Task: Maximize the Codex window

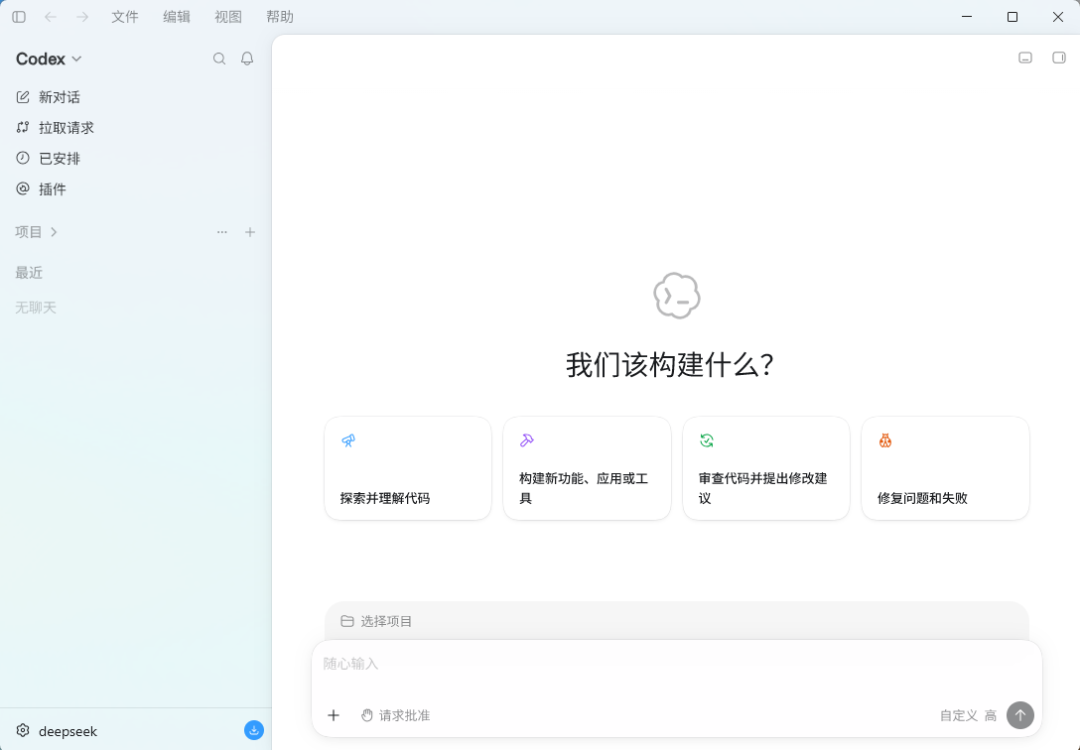Action: tap(1012, 17)
